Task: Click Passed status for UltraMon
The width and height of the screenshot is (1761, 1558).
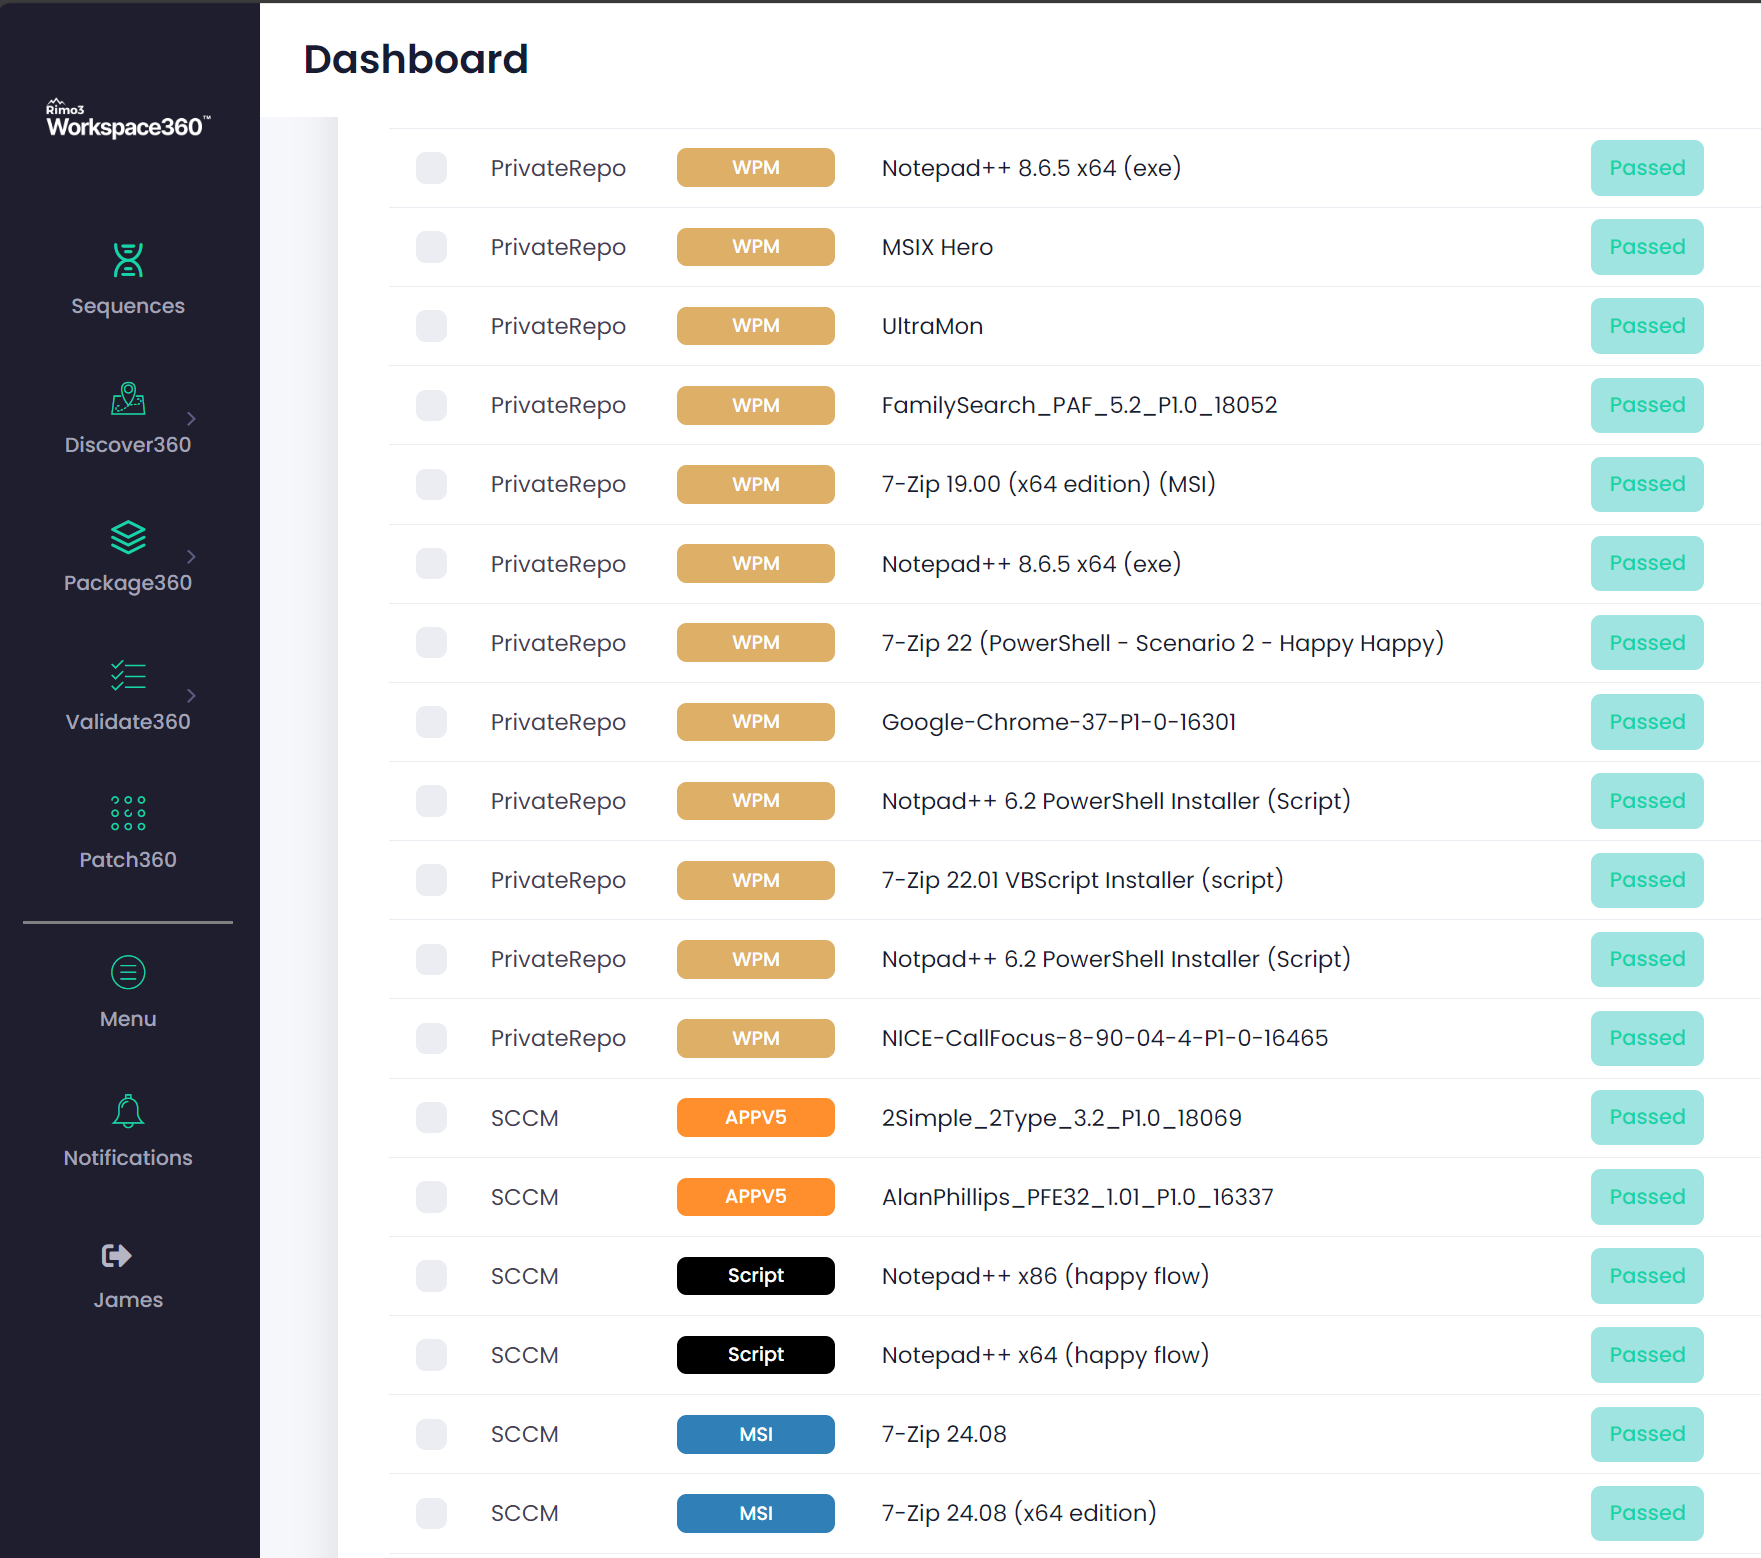Action: click(x=1647, y=326)
